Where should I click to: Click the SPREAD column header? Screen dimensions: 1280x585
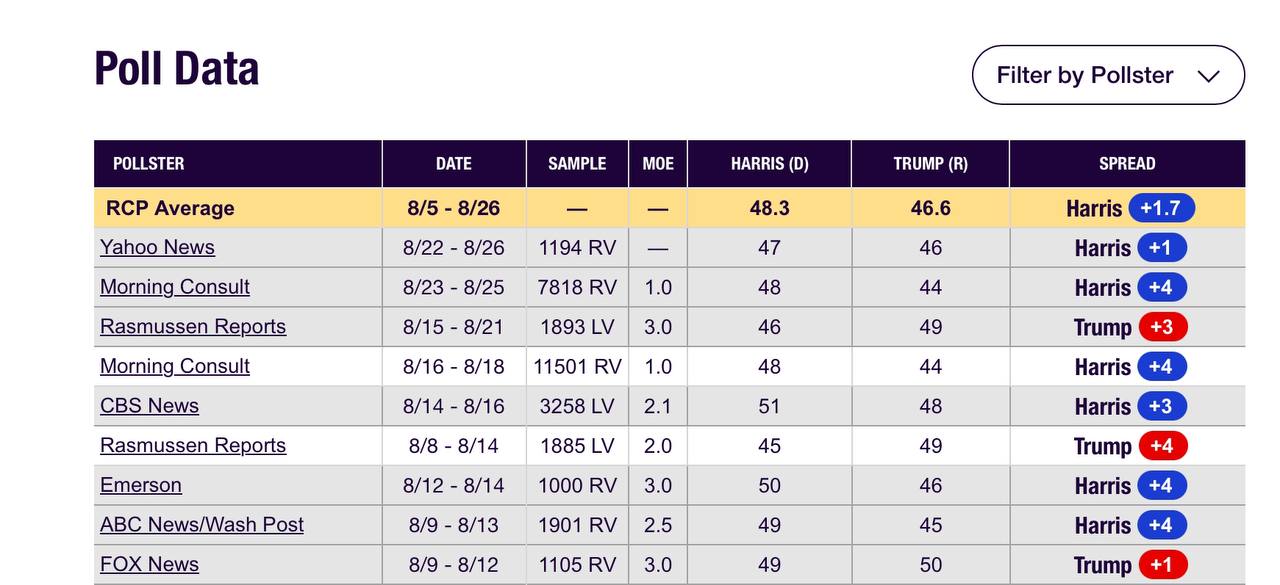click(x=1127, y=164)
